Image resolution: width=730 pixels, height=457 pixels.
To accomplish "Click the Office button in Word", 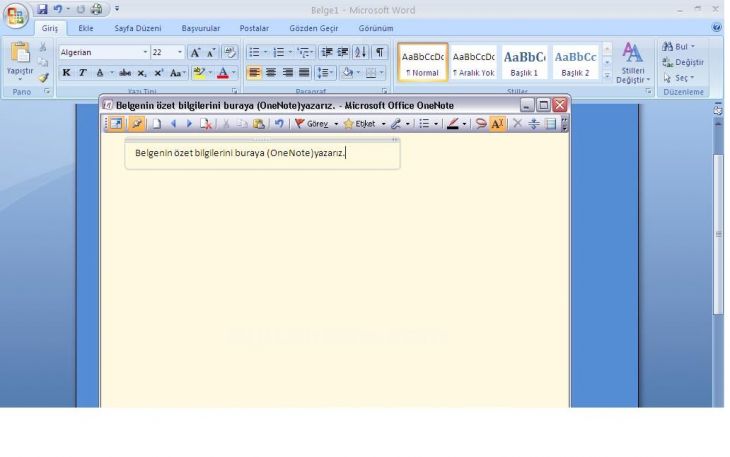I will coord(16,16).
